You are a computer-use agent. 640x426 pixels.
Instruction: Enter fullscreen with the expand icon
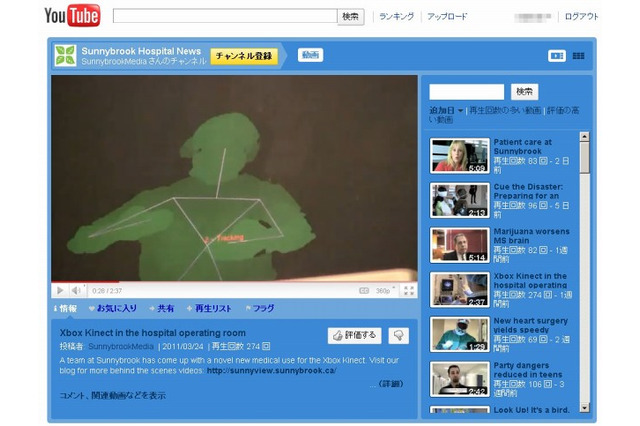point(409,291)
